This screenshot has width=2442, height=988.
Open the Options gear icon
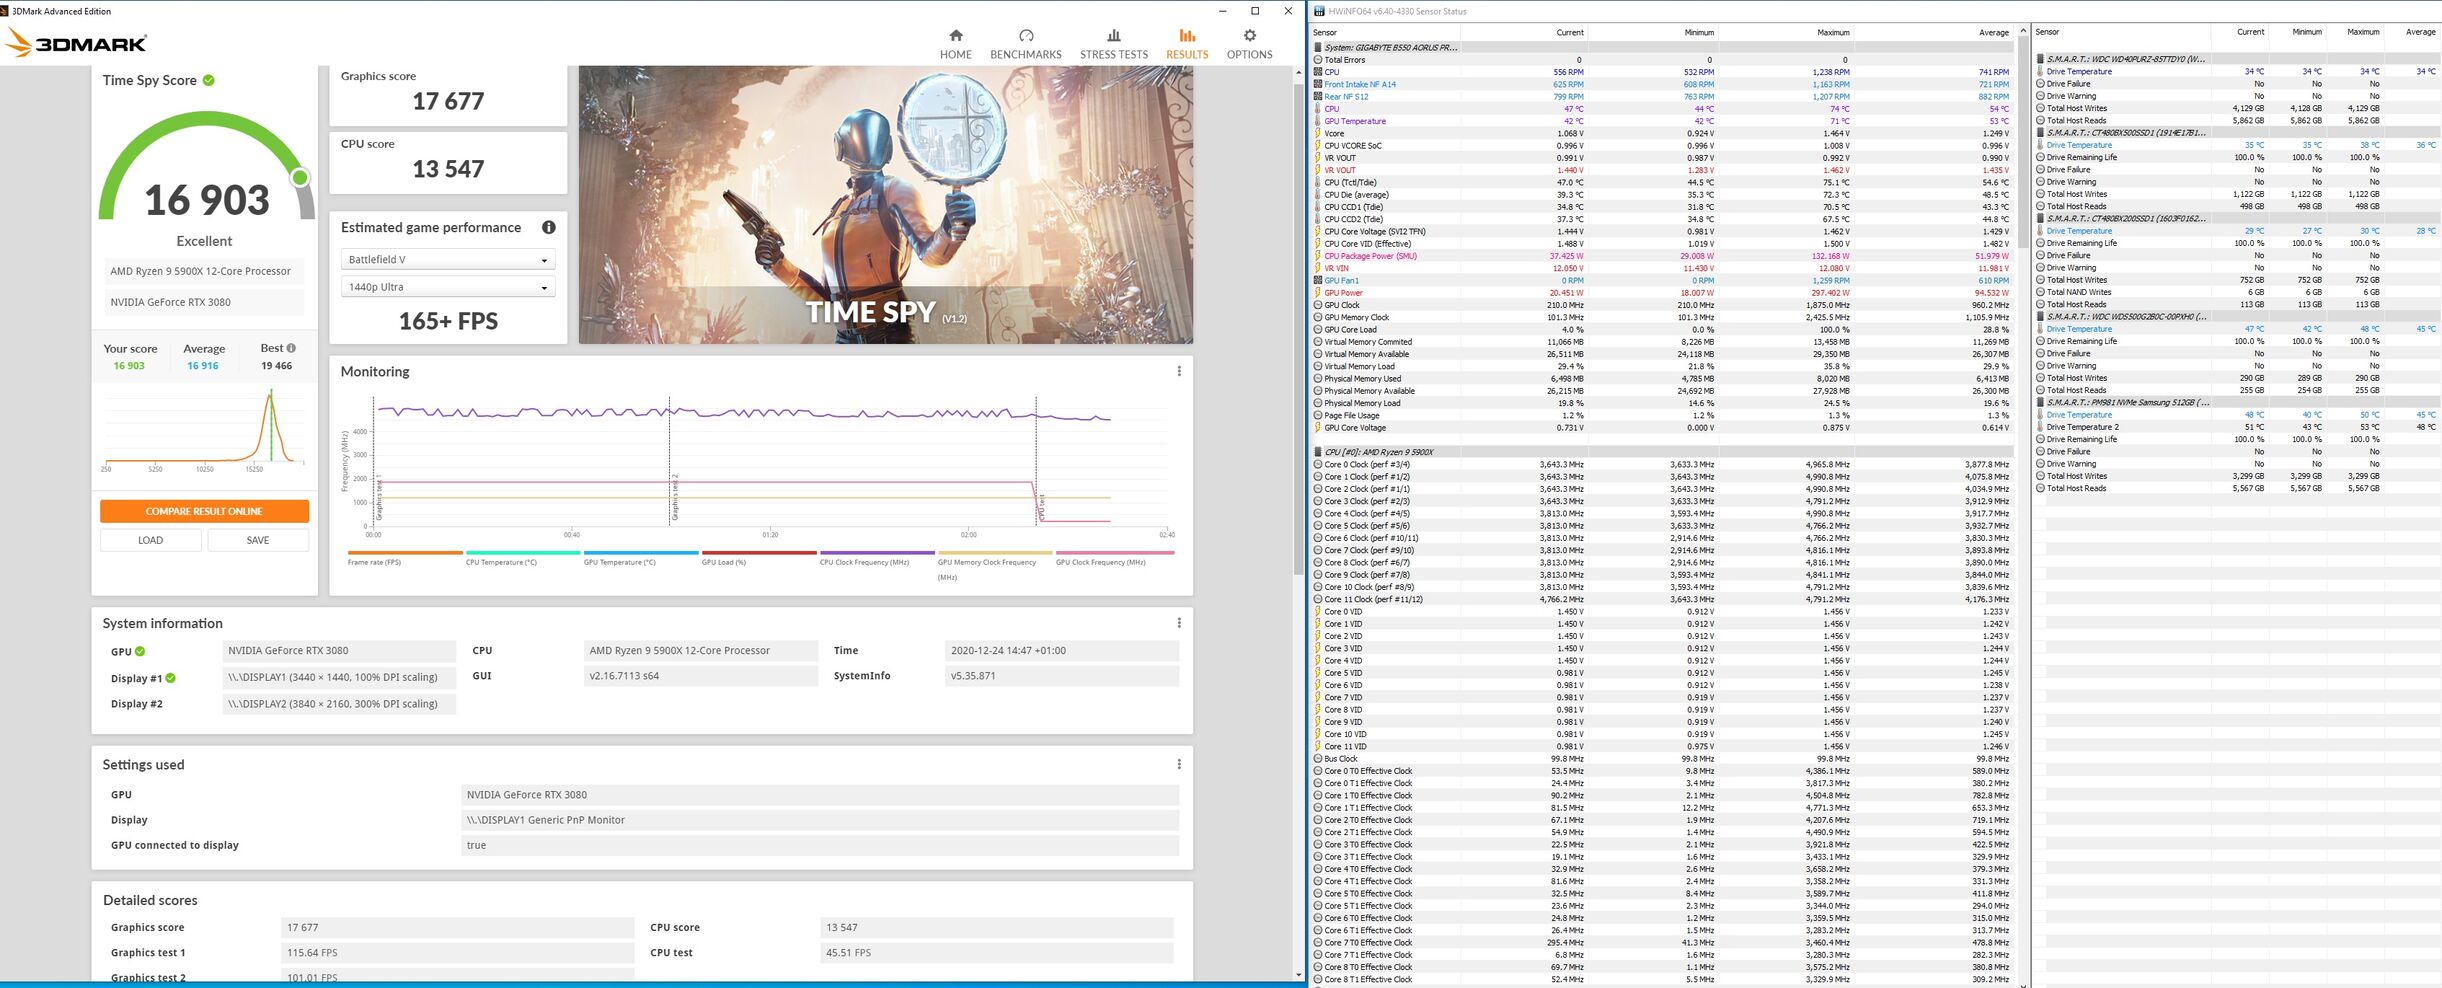[x=1249, y=36]
